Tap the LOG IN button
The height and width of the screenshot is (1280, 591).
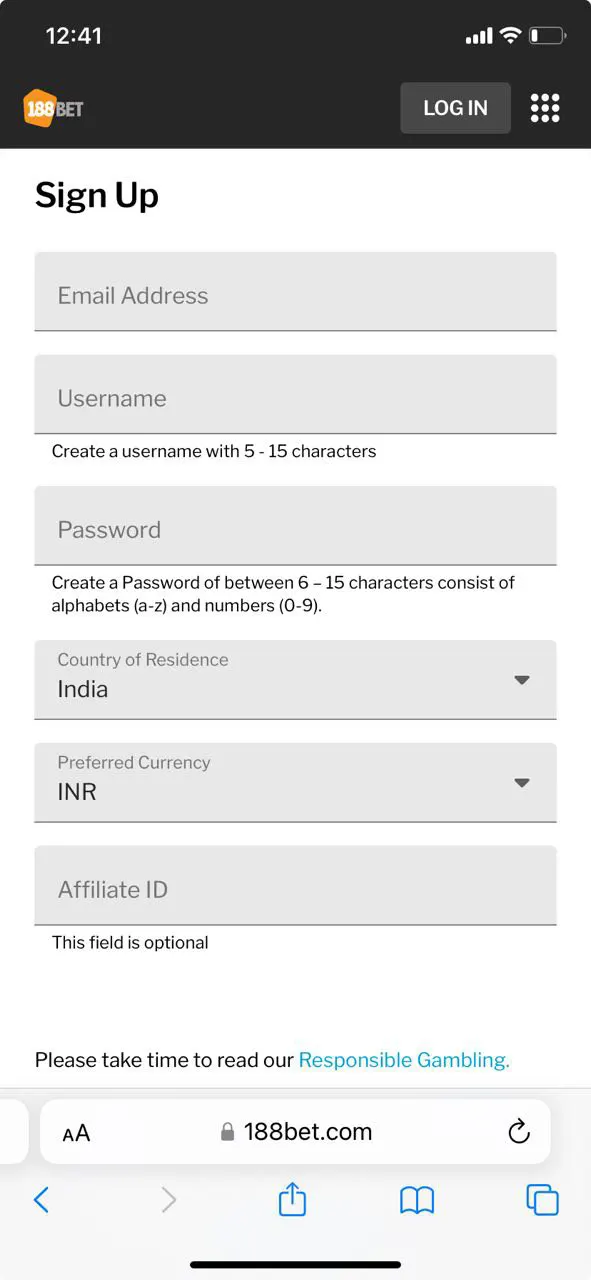pos(455,107)
